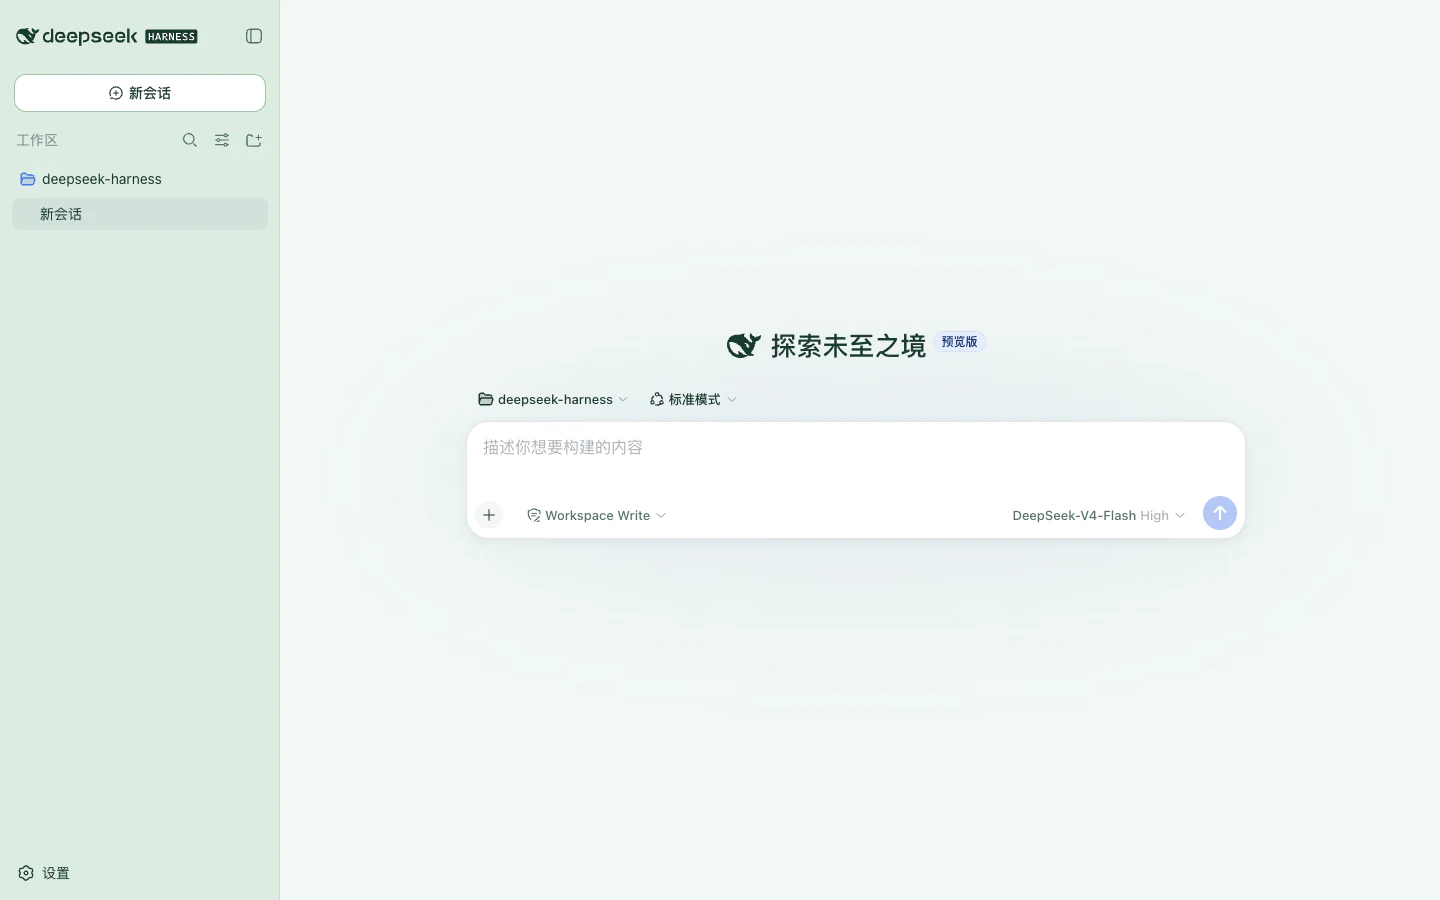Open the 新会话 conversation in the sidebar list

pos(140,214)
